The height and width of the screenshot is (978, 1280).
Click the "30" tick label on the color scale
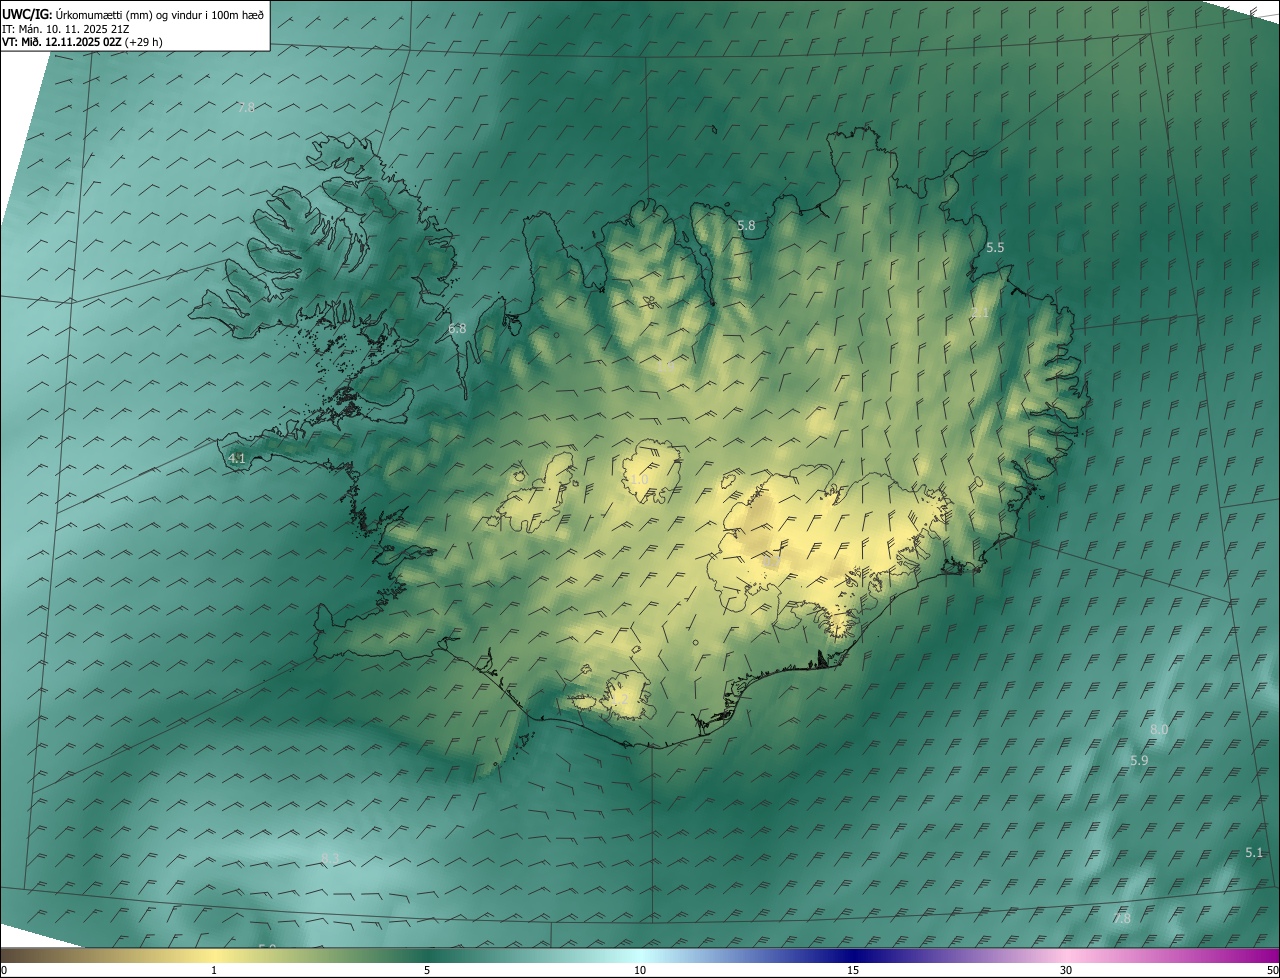tap(1066, 970)
